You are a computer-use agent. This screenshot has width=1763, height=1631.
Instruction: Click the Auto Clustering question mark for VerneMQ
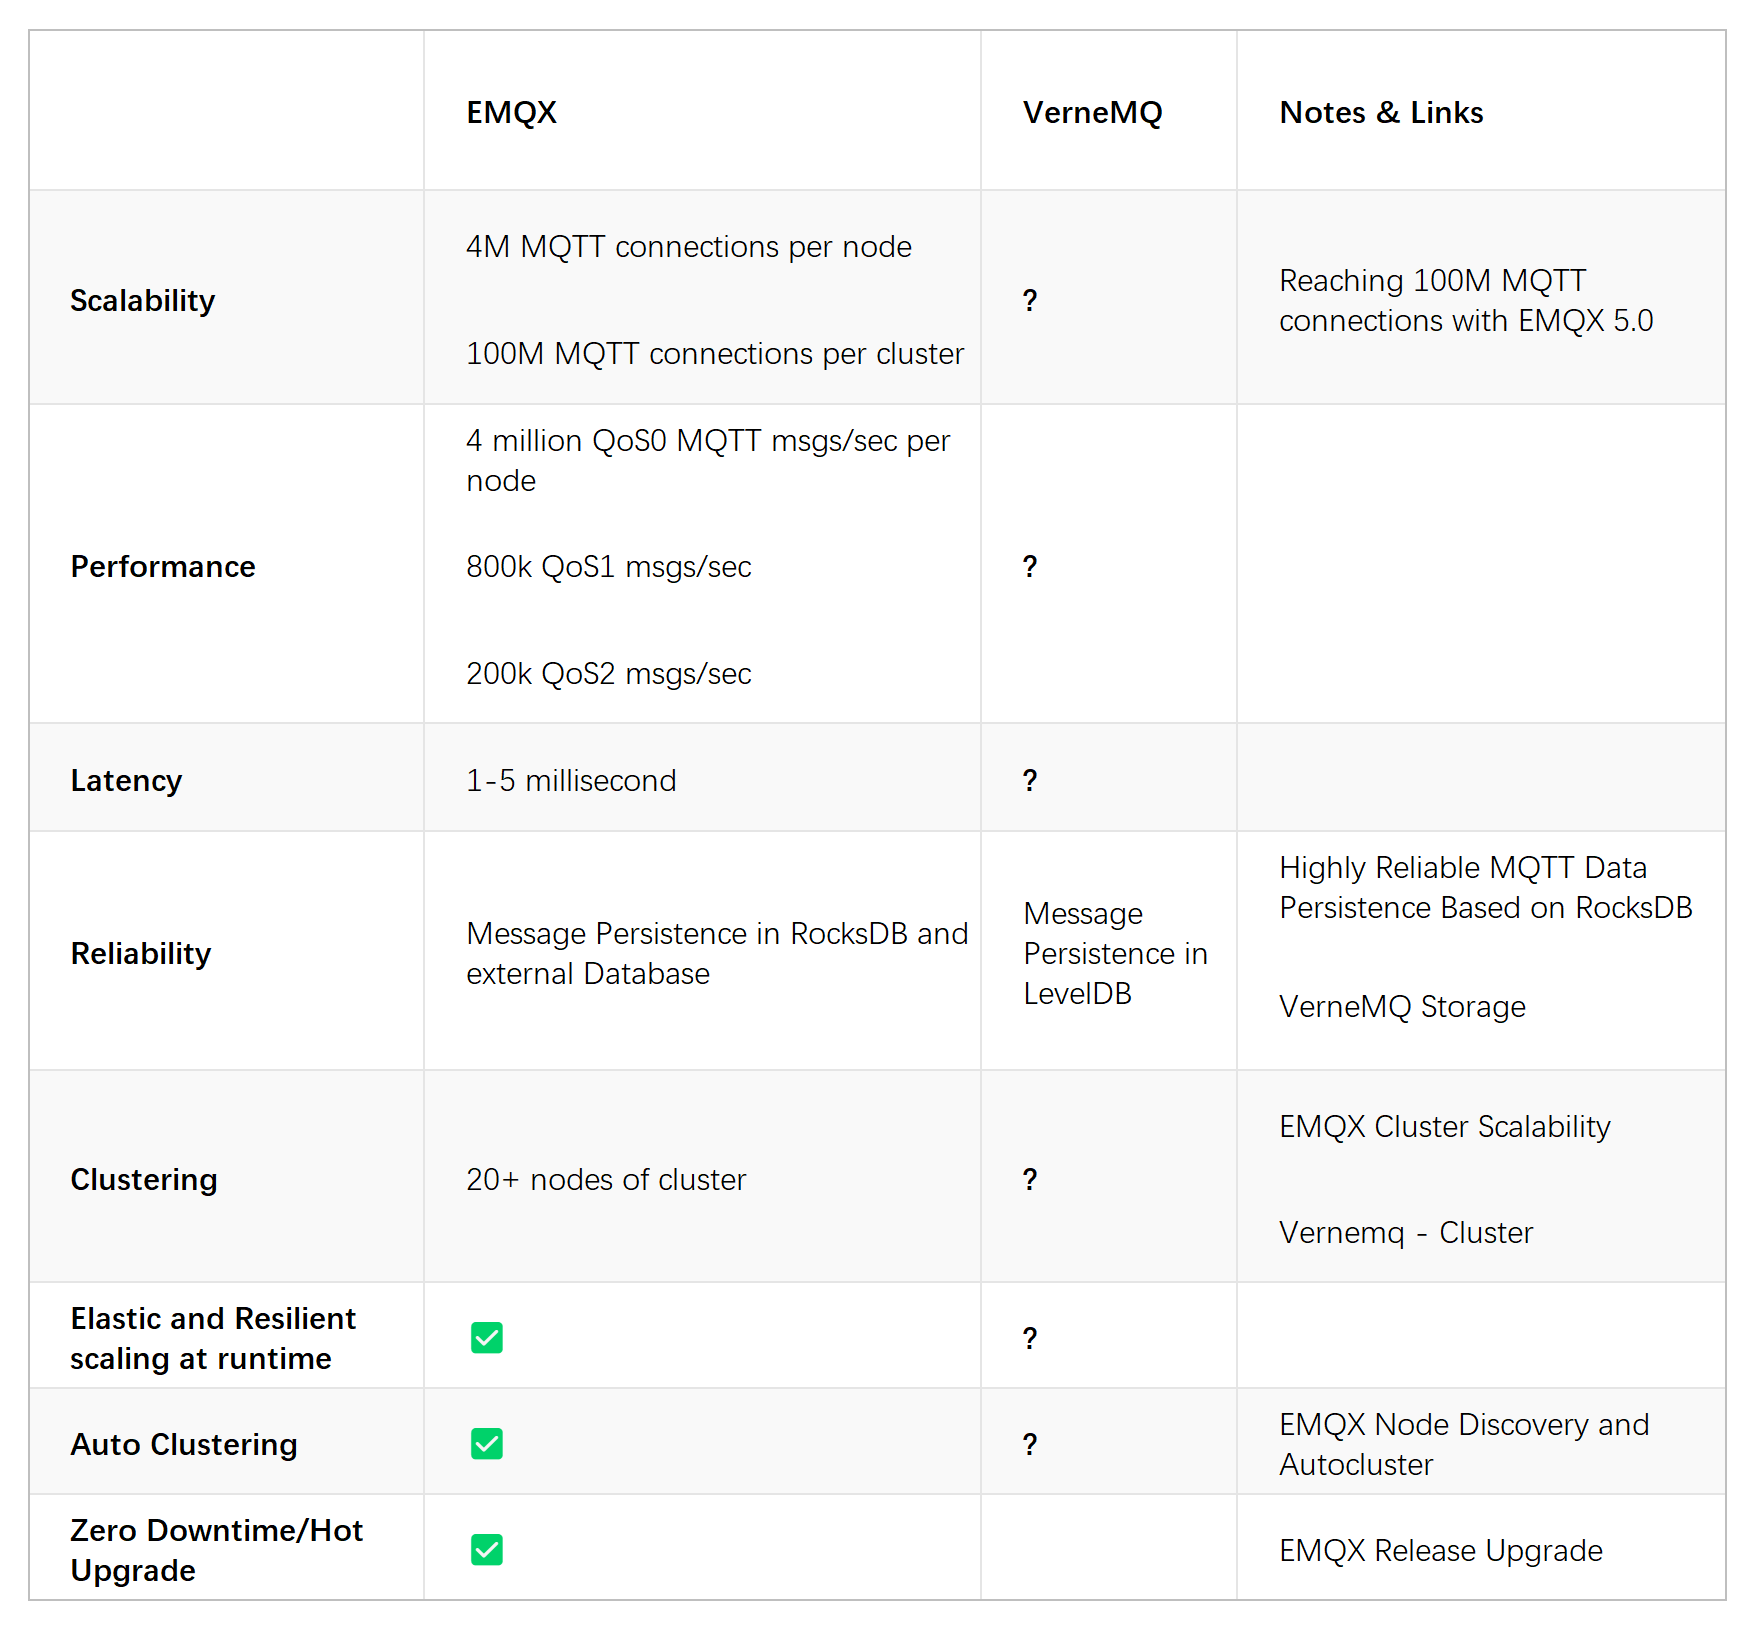1030,1443
